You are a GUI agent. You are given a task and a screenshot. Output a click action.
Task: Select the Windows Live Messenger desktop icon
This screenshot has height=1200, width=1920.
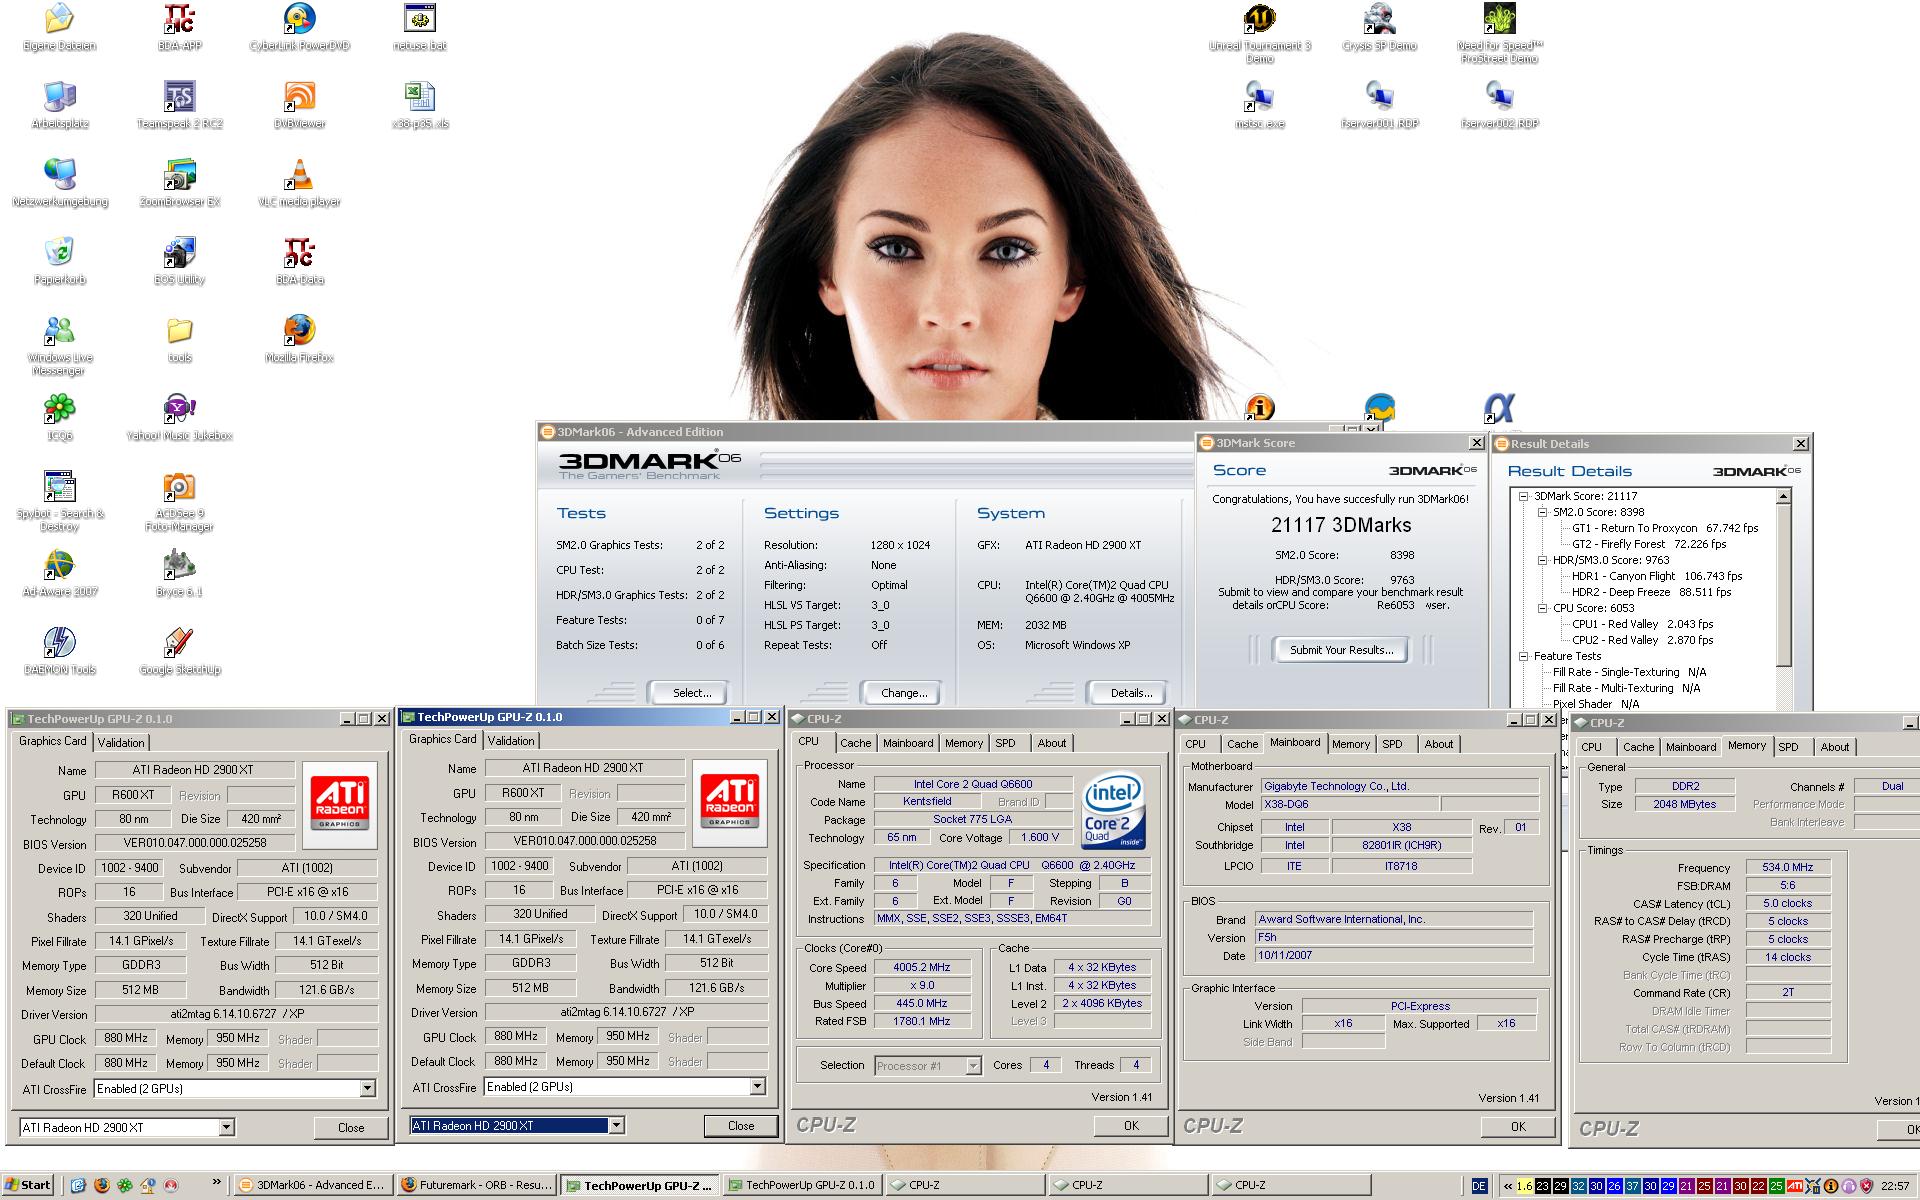pyautogui.click(x=60, y=345)
